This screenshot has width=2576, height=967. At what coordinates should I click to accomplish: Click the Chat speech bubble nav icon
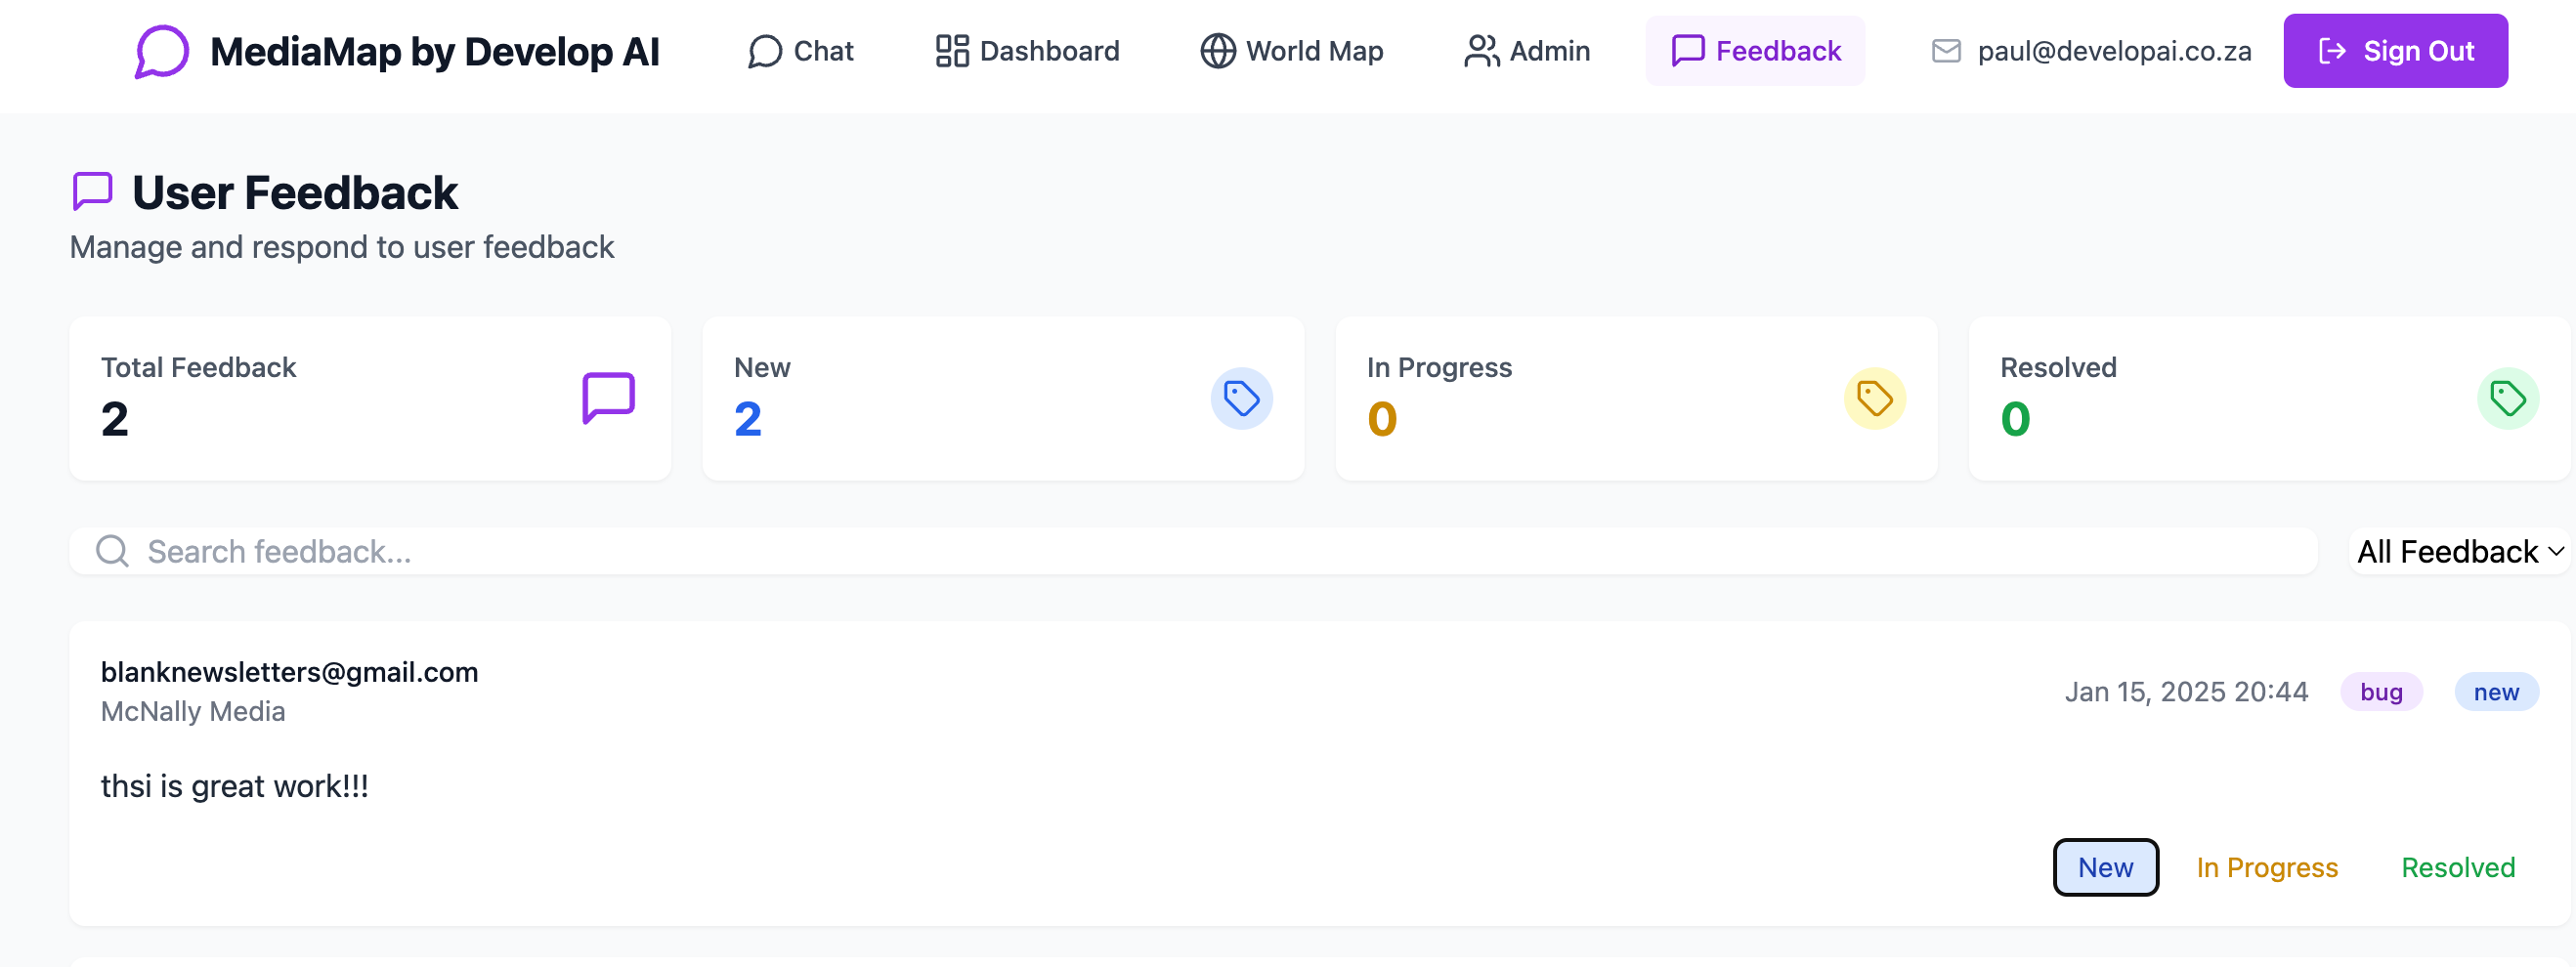[x=764, y=51]
